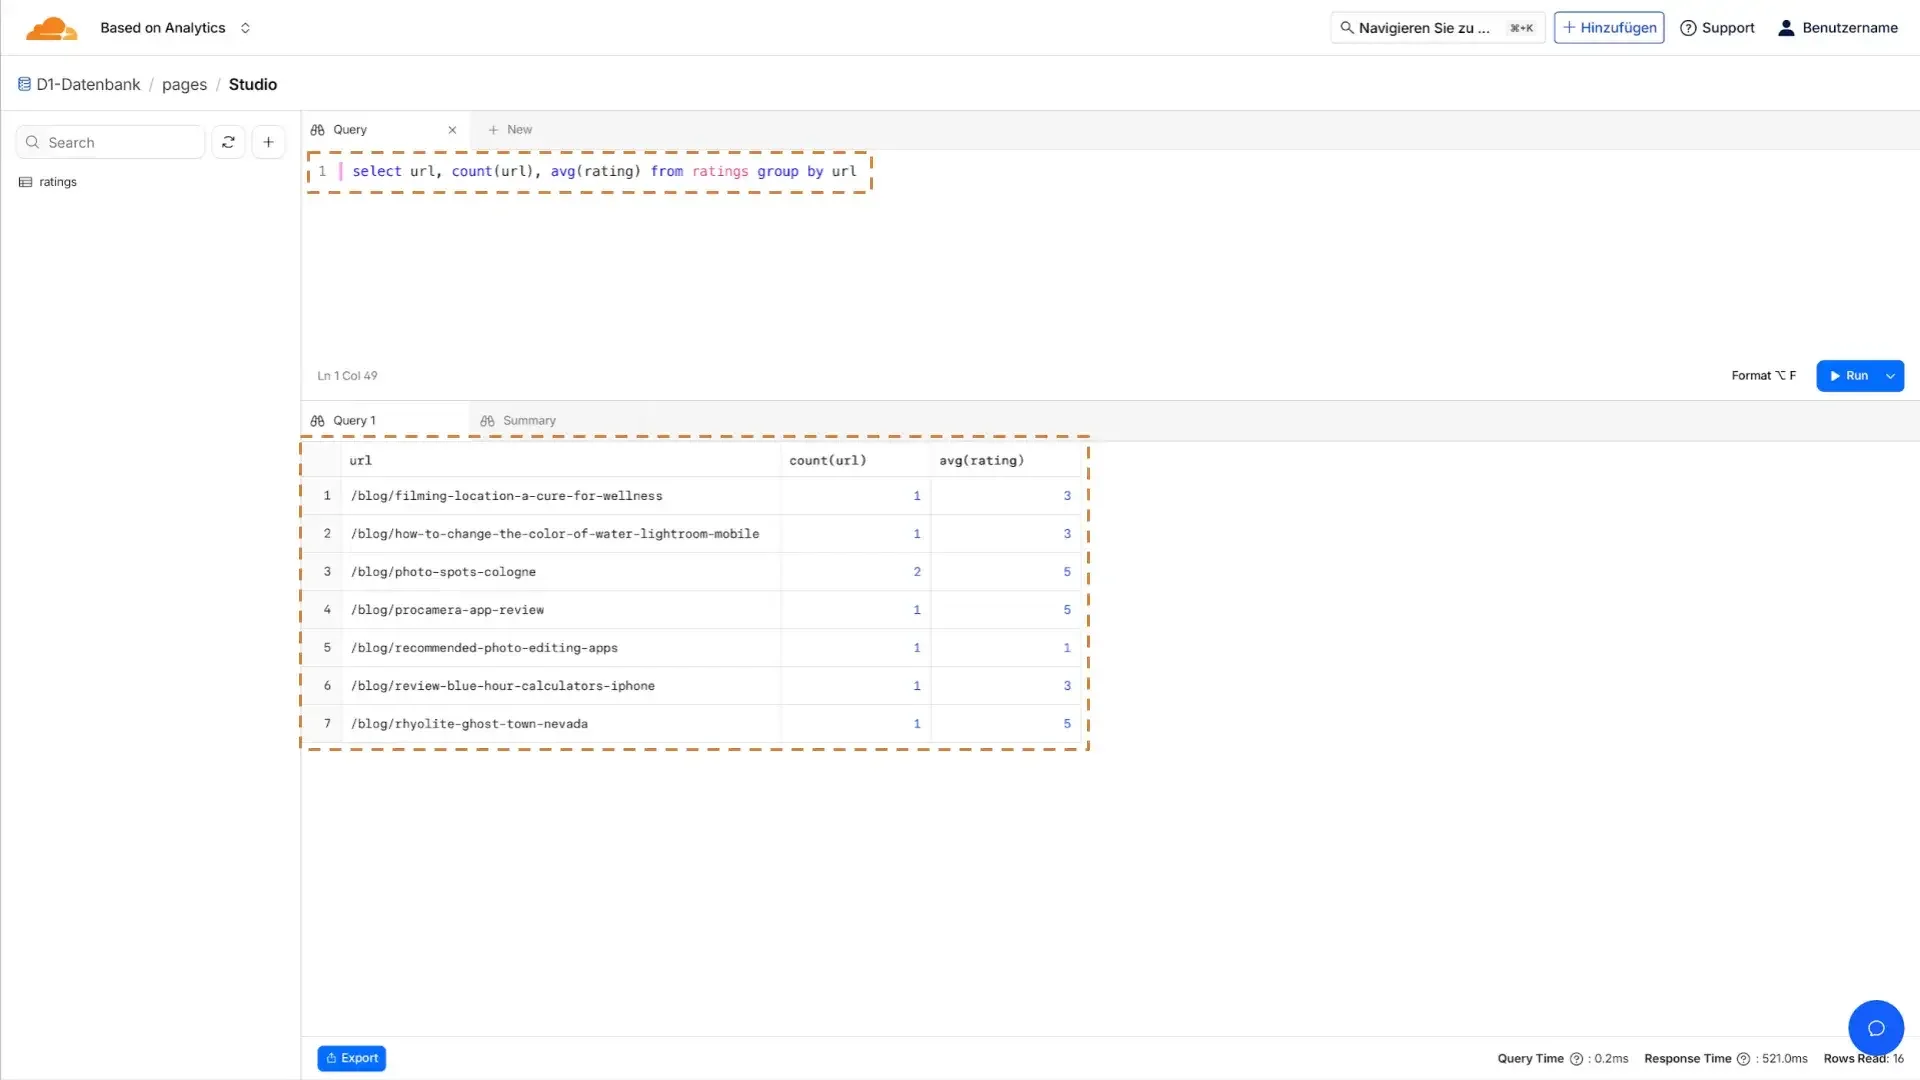Go to the pages breadcrumb link

coord(184,85)
